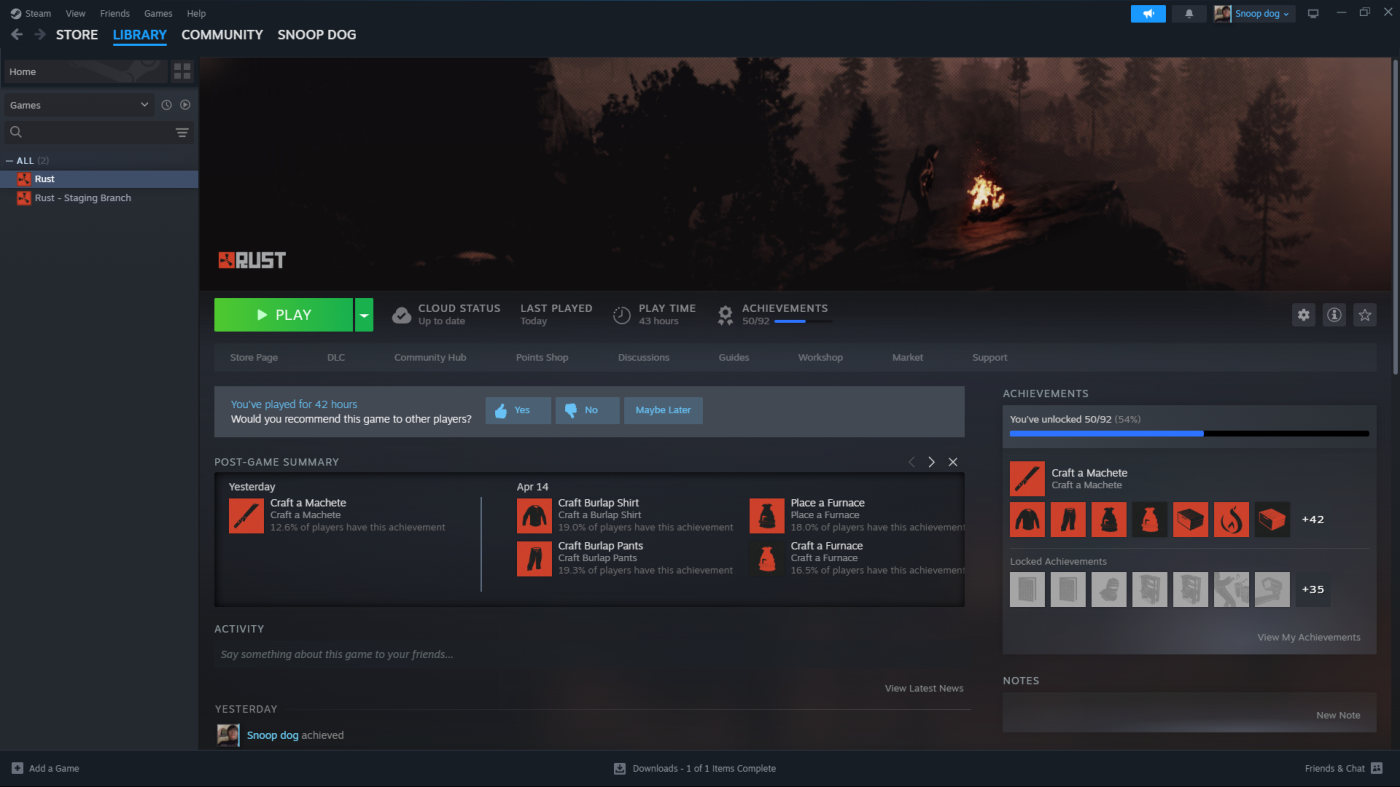Click the page vertical scrollbar
1400x787 pixels.
(1396, 215)
